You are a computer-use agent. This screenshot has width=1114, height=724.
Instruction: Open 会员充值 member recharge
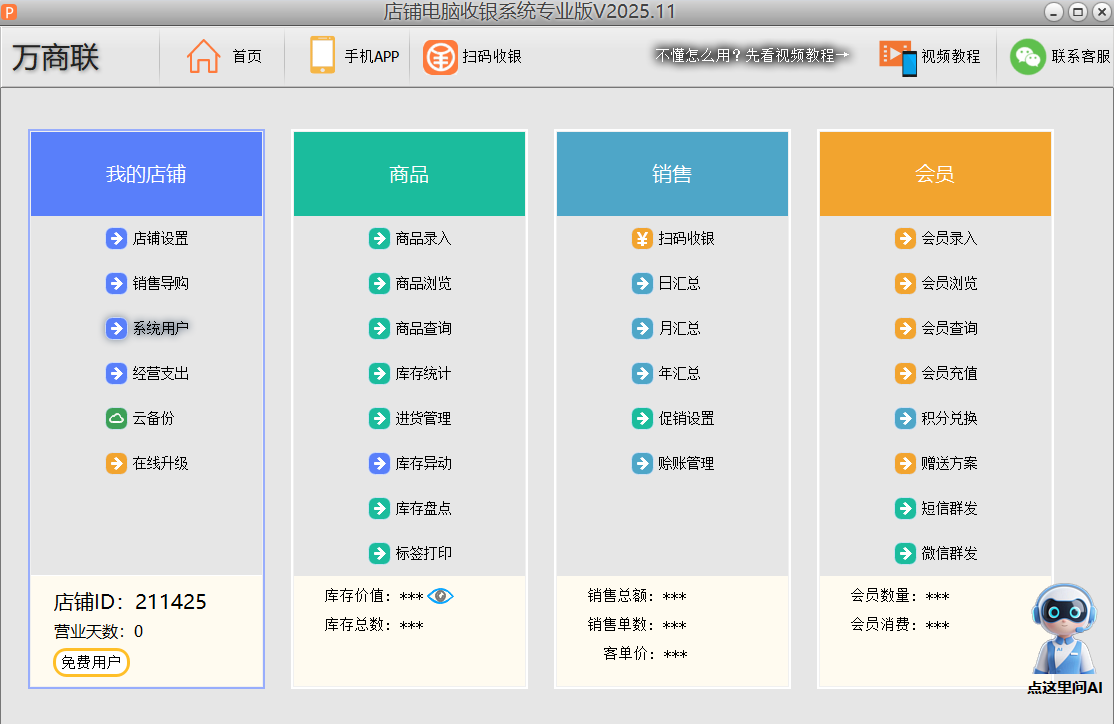coord(949,373)
